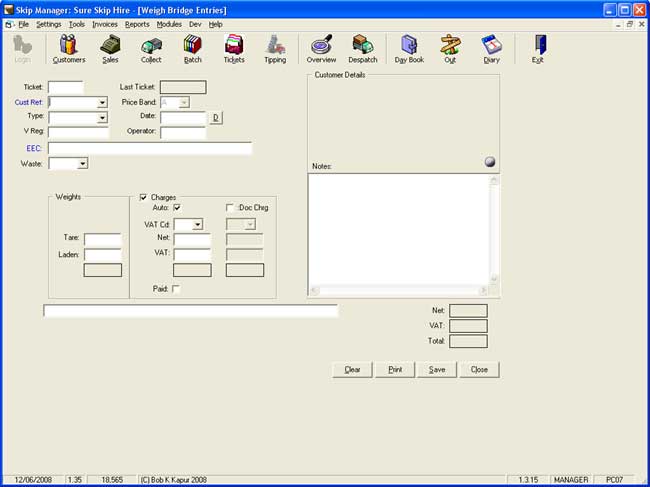650x487 pixels.
Task: Click the Collect truck icon
Action: pyautogui.click(x=151, y=49)
